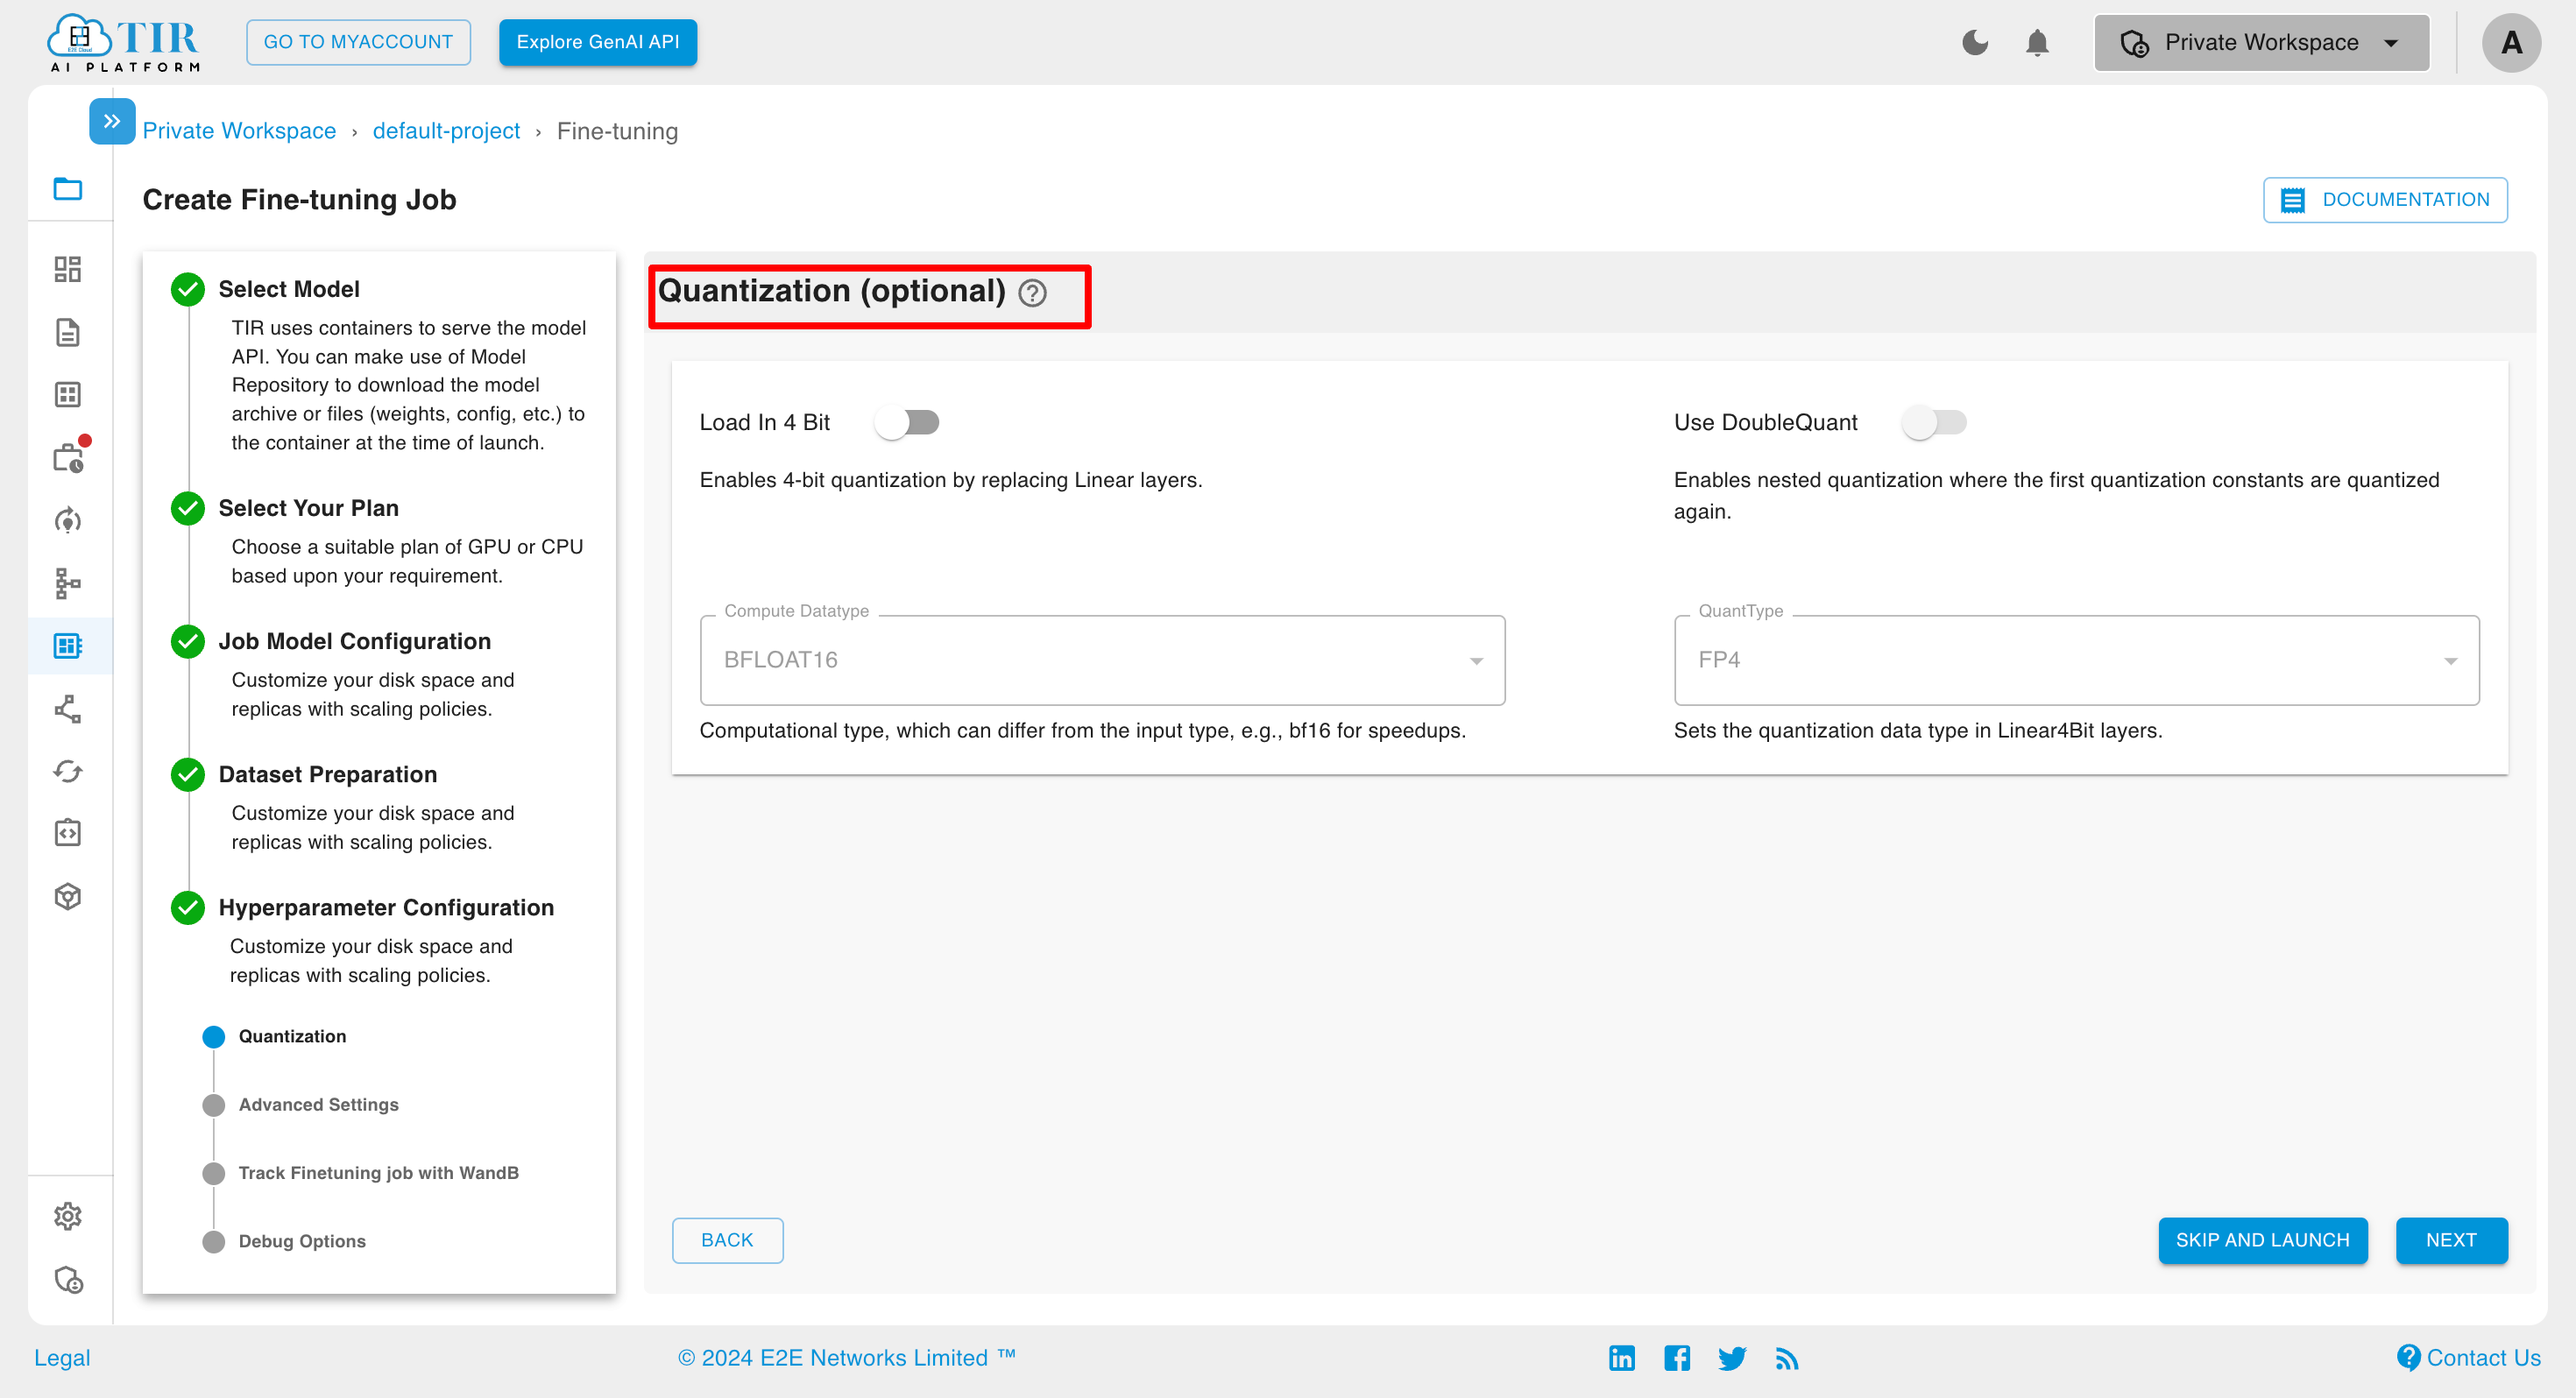The image size is (2576, 1398).
Task: Toggle dark mode moon icon
Action: [1975, 42]
